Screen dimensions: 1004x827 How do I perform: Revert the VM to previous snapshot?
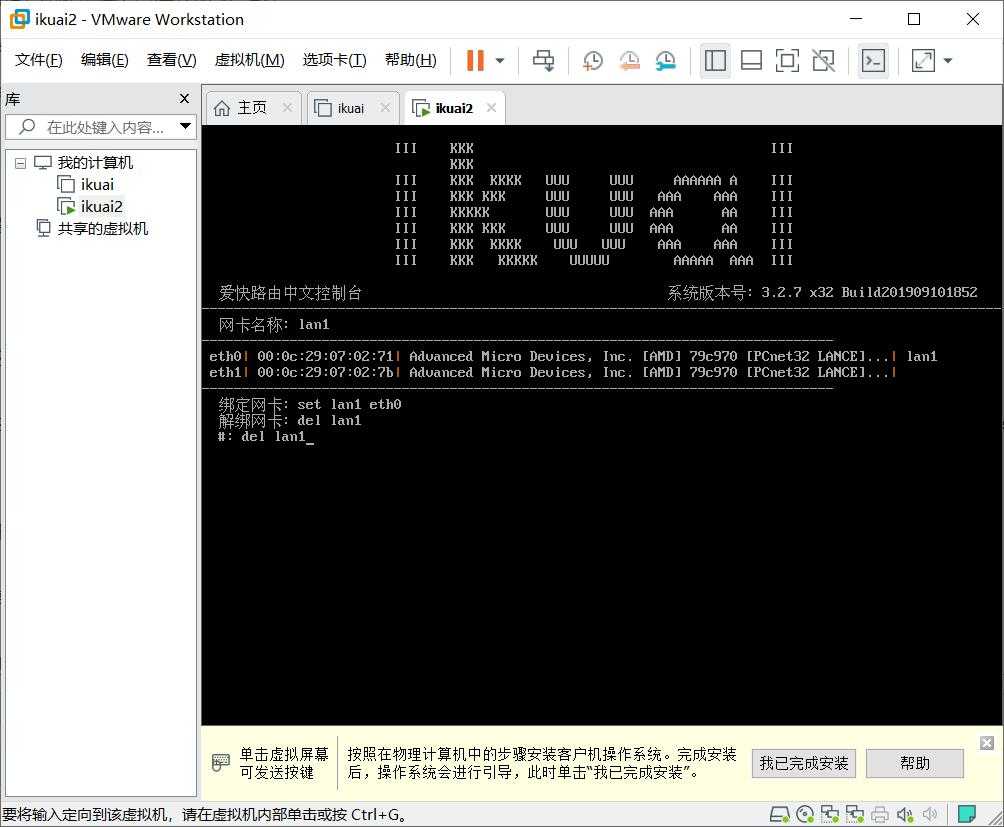(629, 61)
